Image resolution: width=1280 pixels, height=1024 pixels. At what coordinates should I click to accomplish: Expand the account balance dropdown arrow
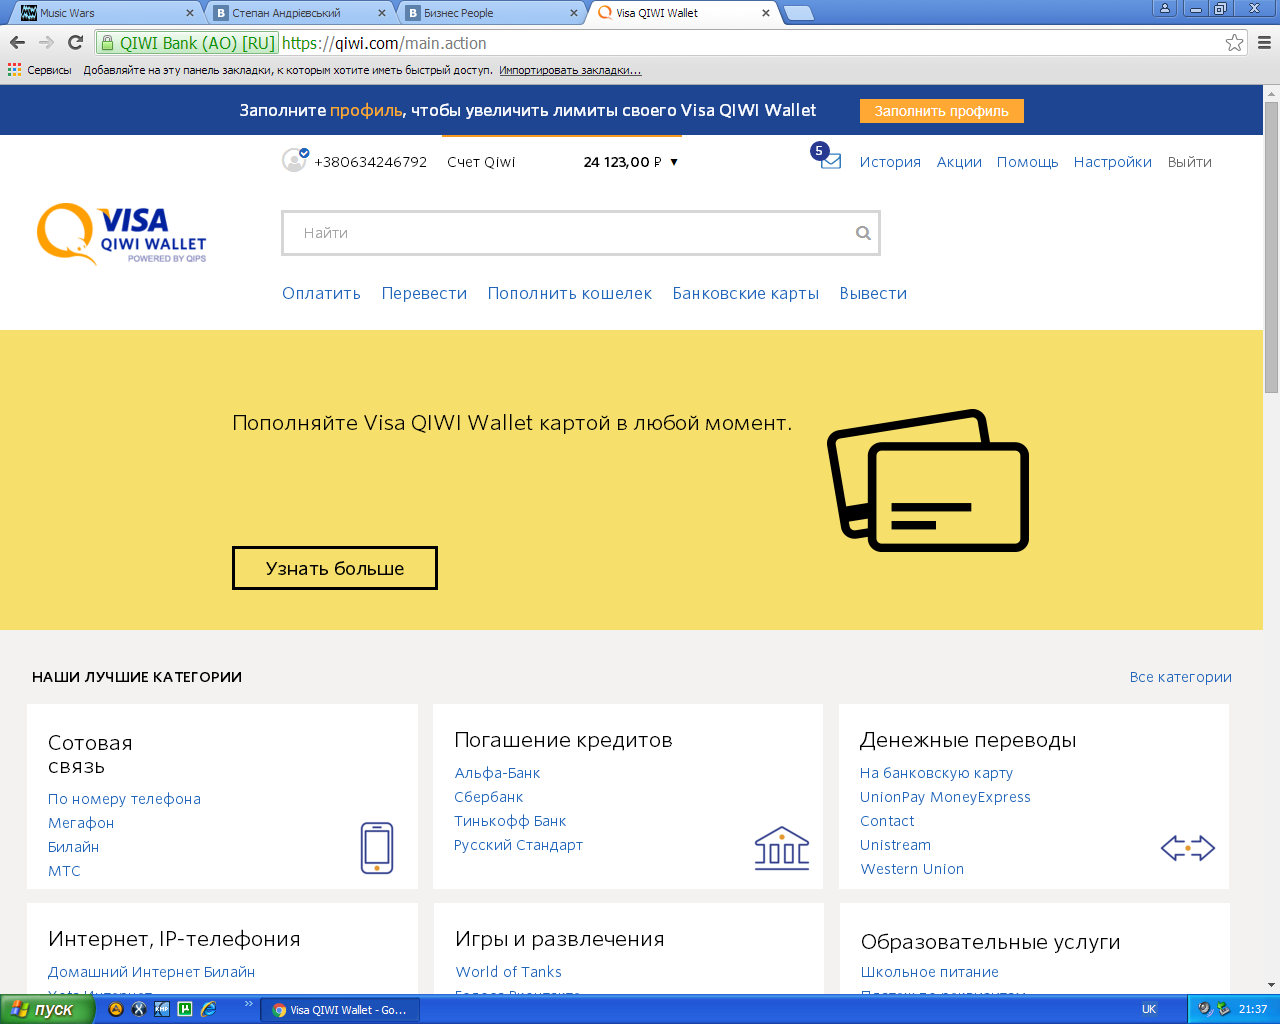click(x=674, y=162)
